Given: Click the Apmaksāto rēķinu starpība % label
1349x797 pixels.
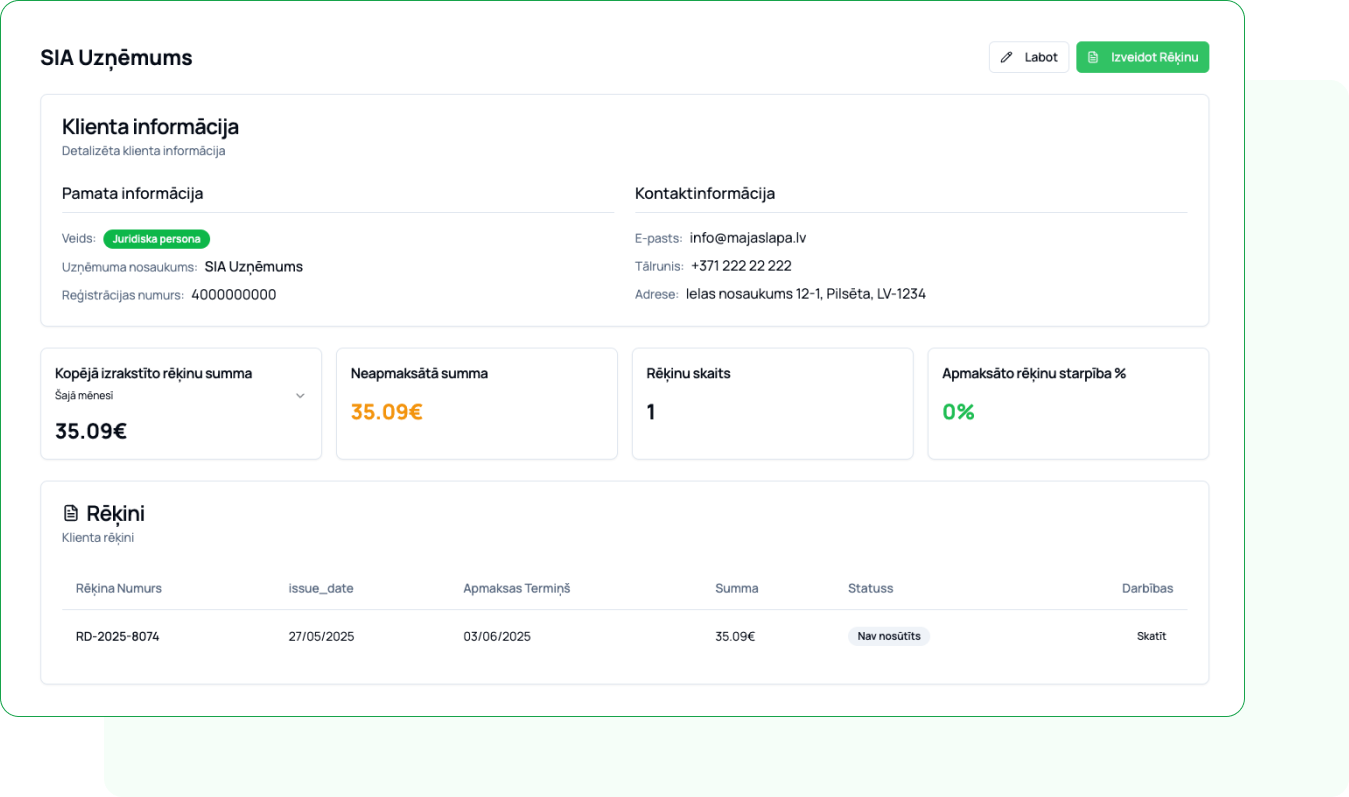Looking at the screenshot, I should tap(1034, 373).
